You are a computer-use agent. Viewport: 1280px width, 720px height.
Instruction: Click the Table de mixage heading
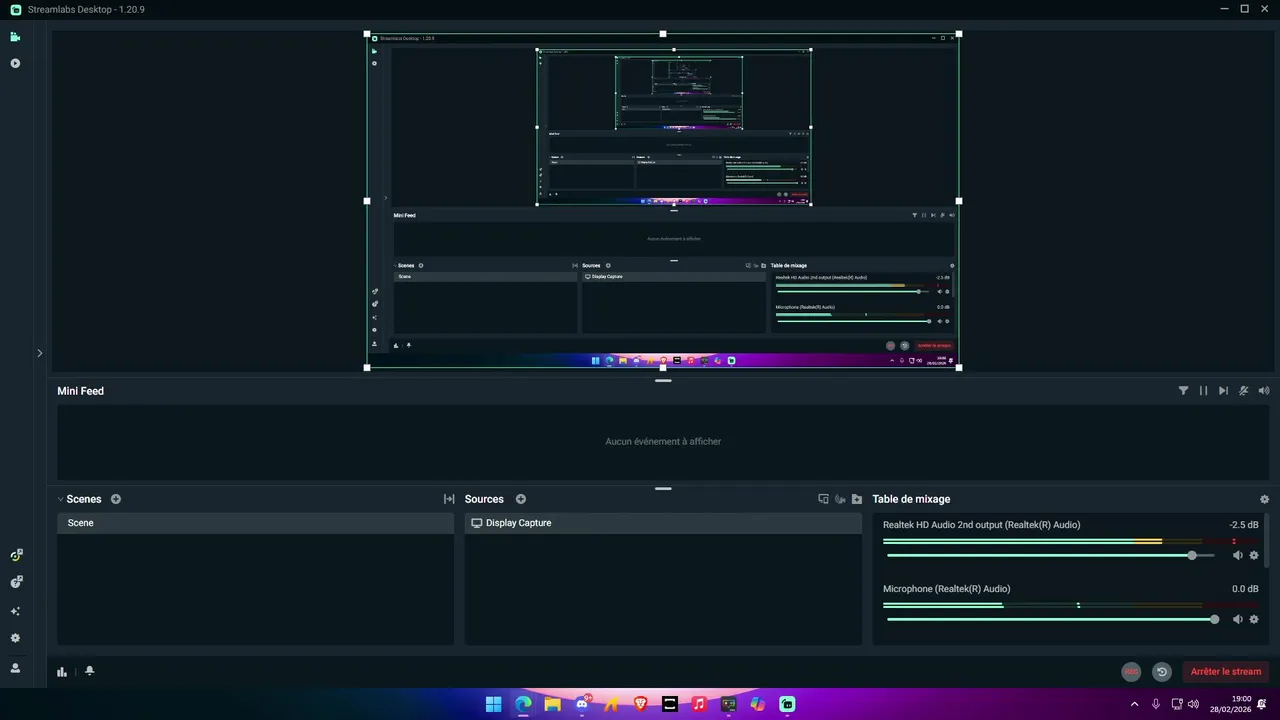click(x=911, y=499)
